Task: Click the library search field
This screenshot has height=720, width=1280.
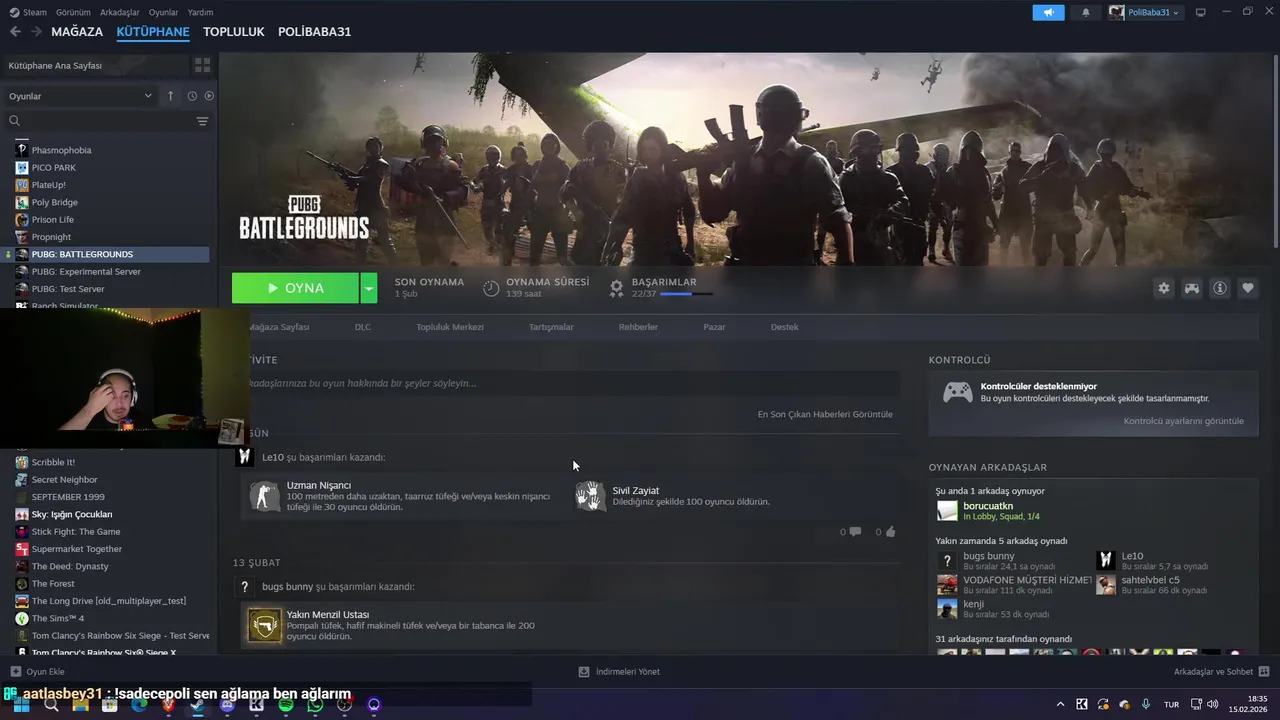Action: [100, 121]
